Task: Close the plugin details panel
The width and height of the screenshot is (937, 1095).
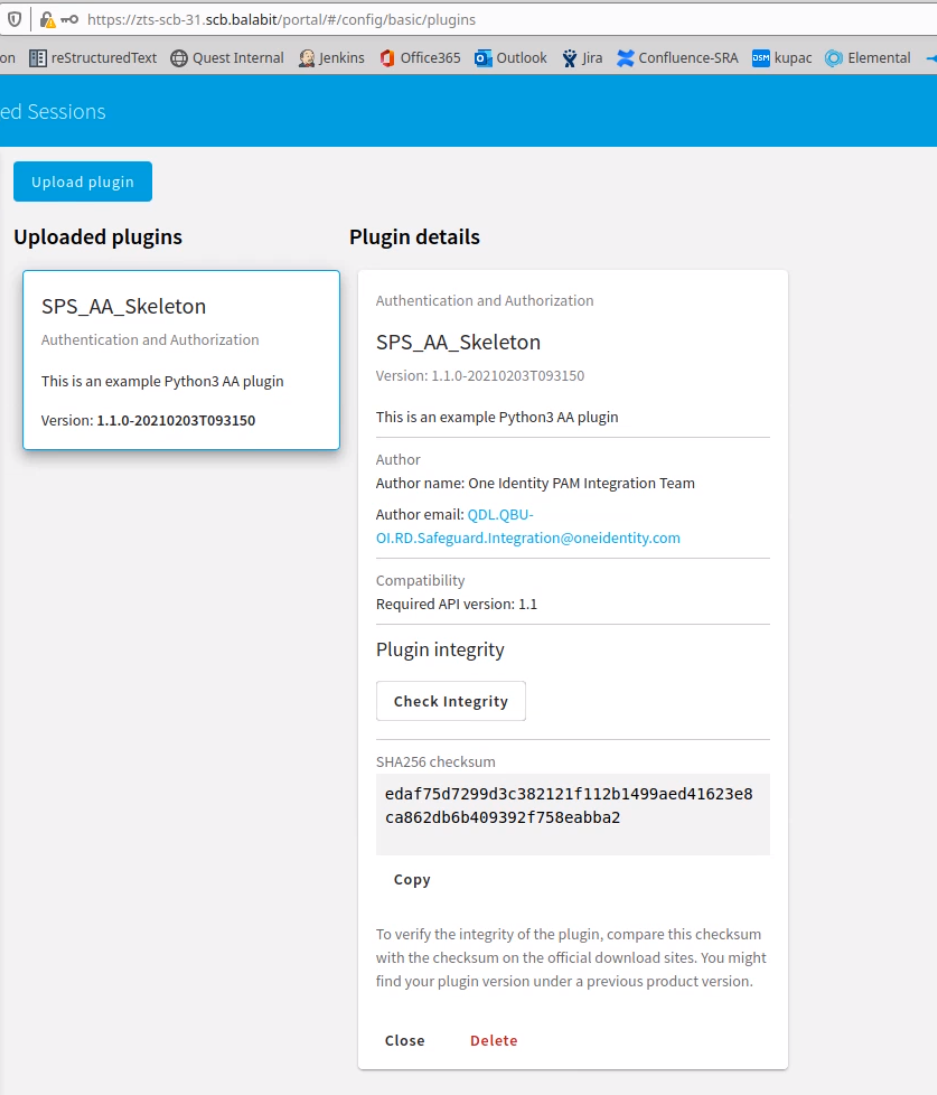Action: (405, 1041)
